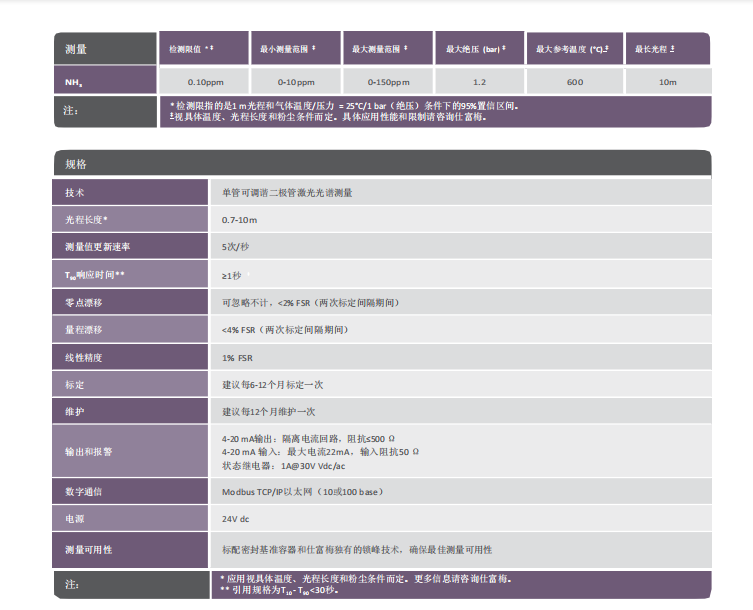Click the 24V dc power value
The width and height of the screenshot is (753, 610).
[236, 520]
